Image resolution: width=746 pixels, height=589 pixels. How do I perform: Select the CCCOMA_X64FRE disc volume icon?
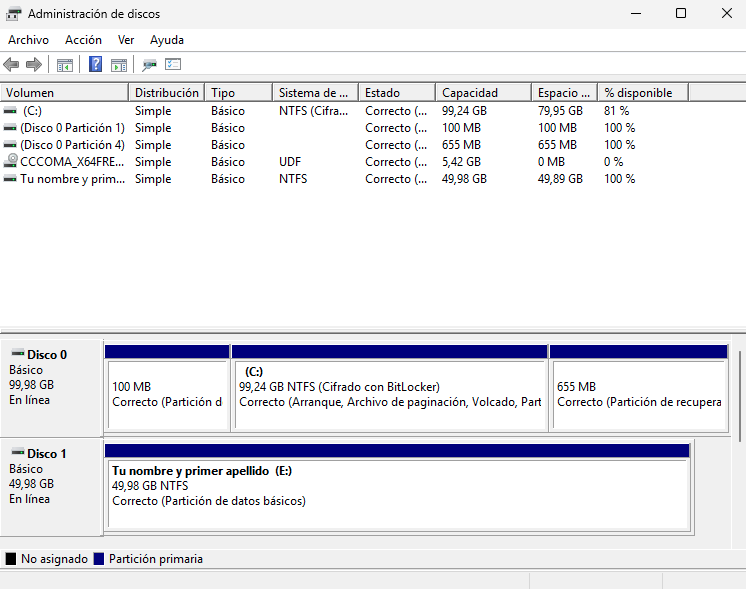10,161
